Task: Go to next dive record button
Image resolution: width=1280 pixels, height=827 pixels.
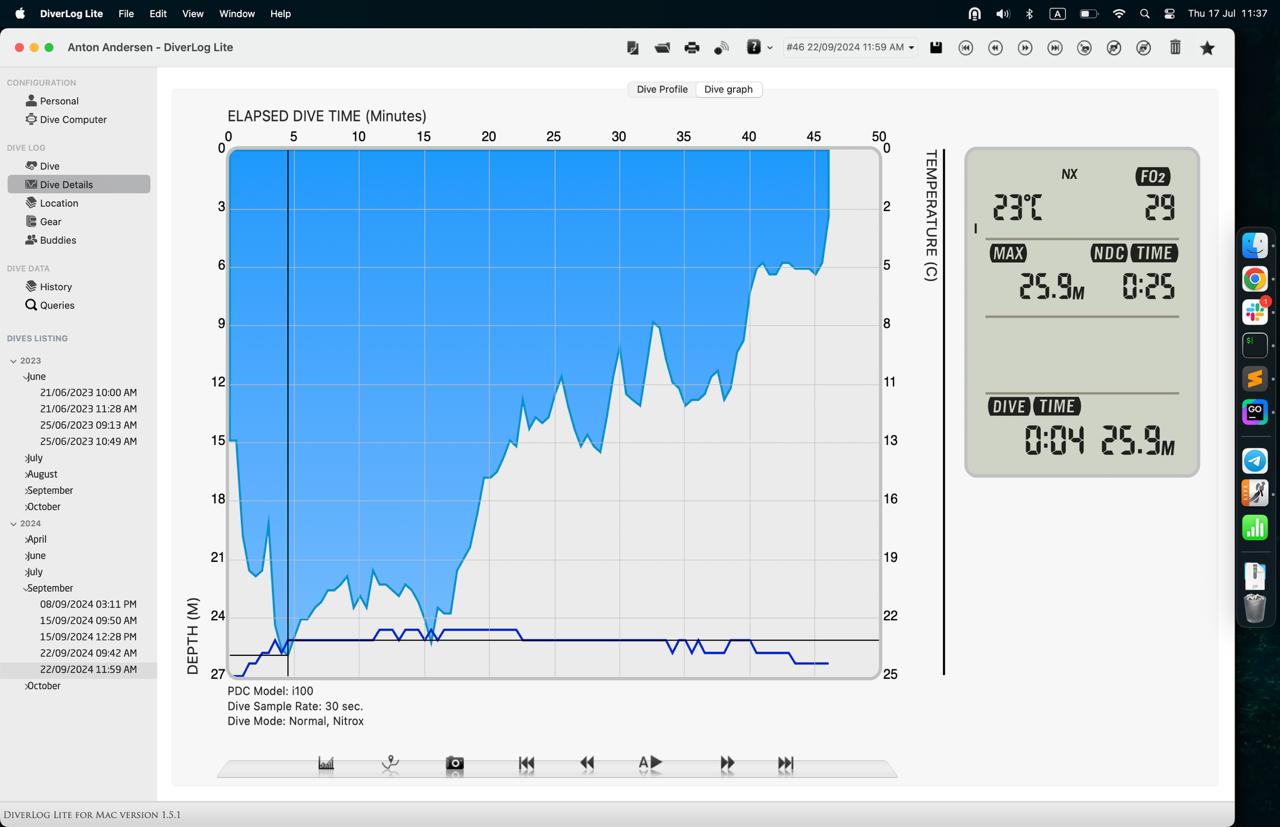Action: click(x=1025, y=47)
